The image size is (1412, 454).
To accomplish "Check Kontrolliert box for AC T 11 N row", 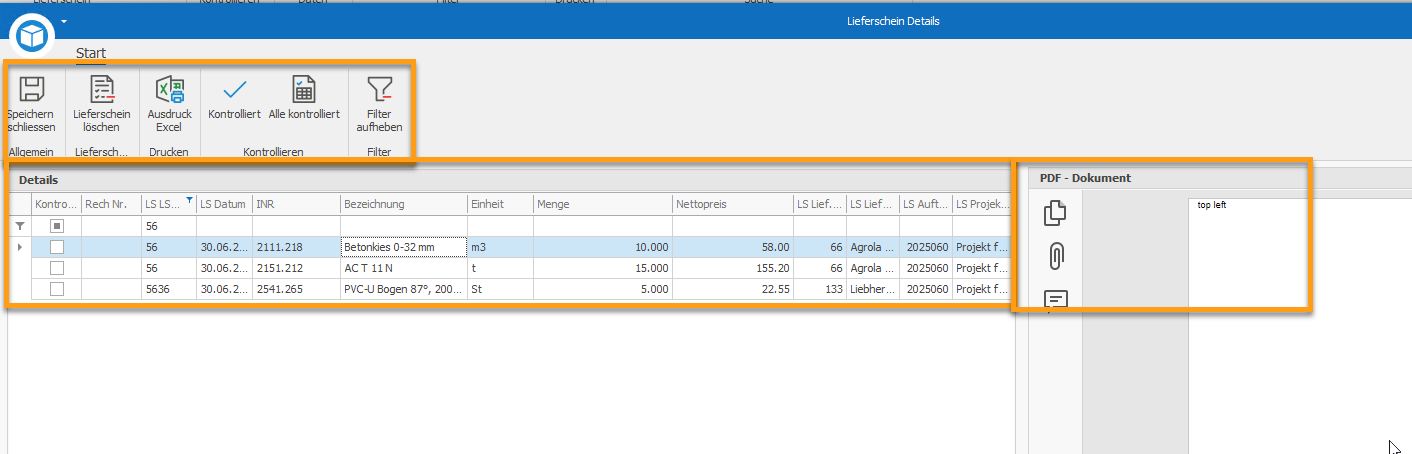I will (57, 268).
